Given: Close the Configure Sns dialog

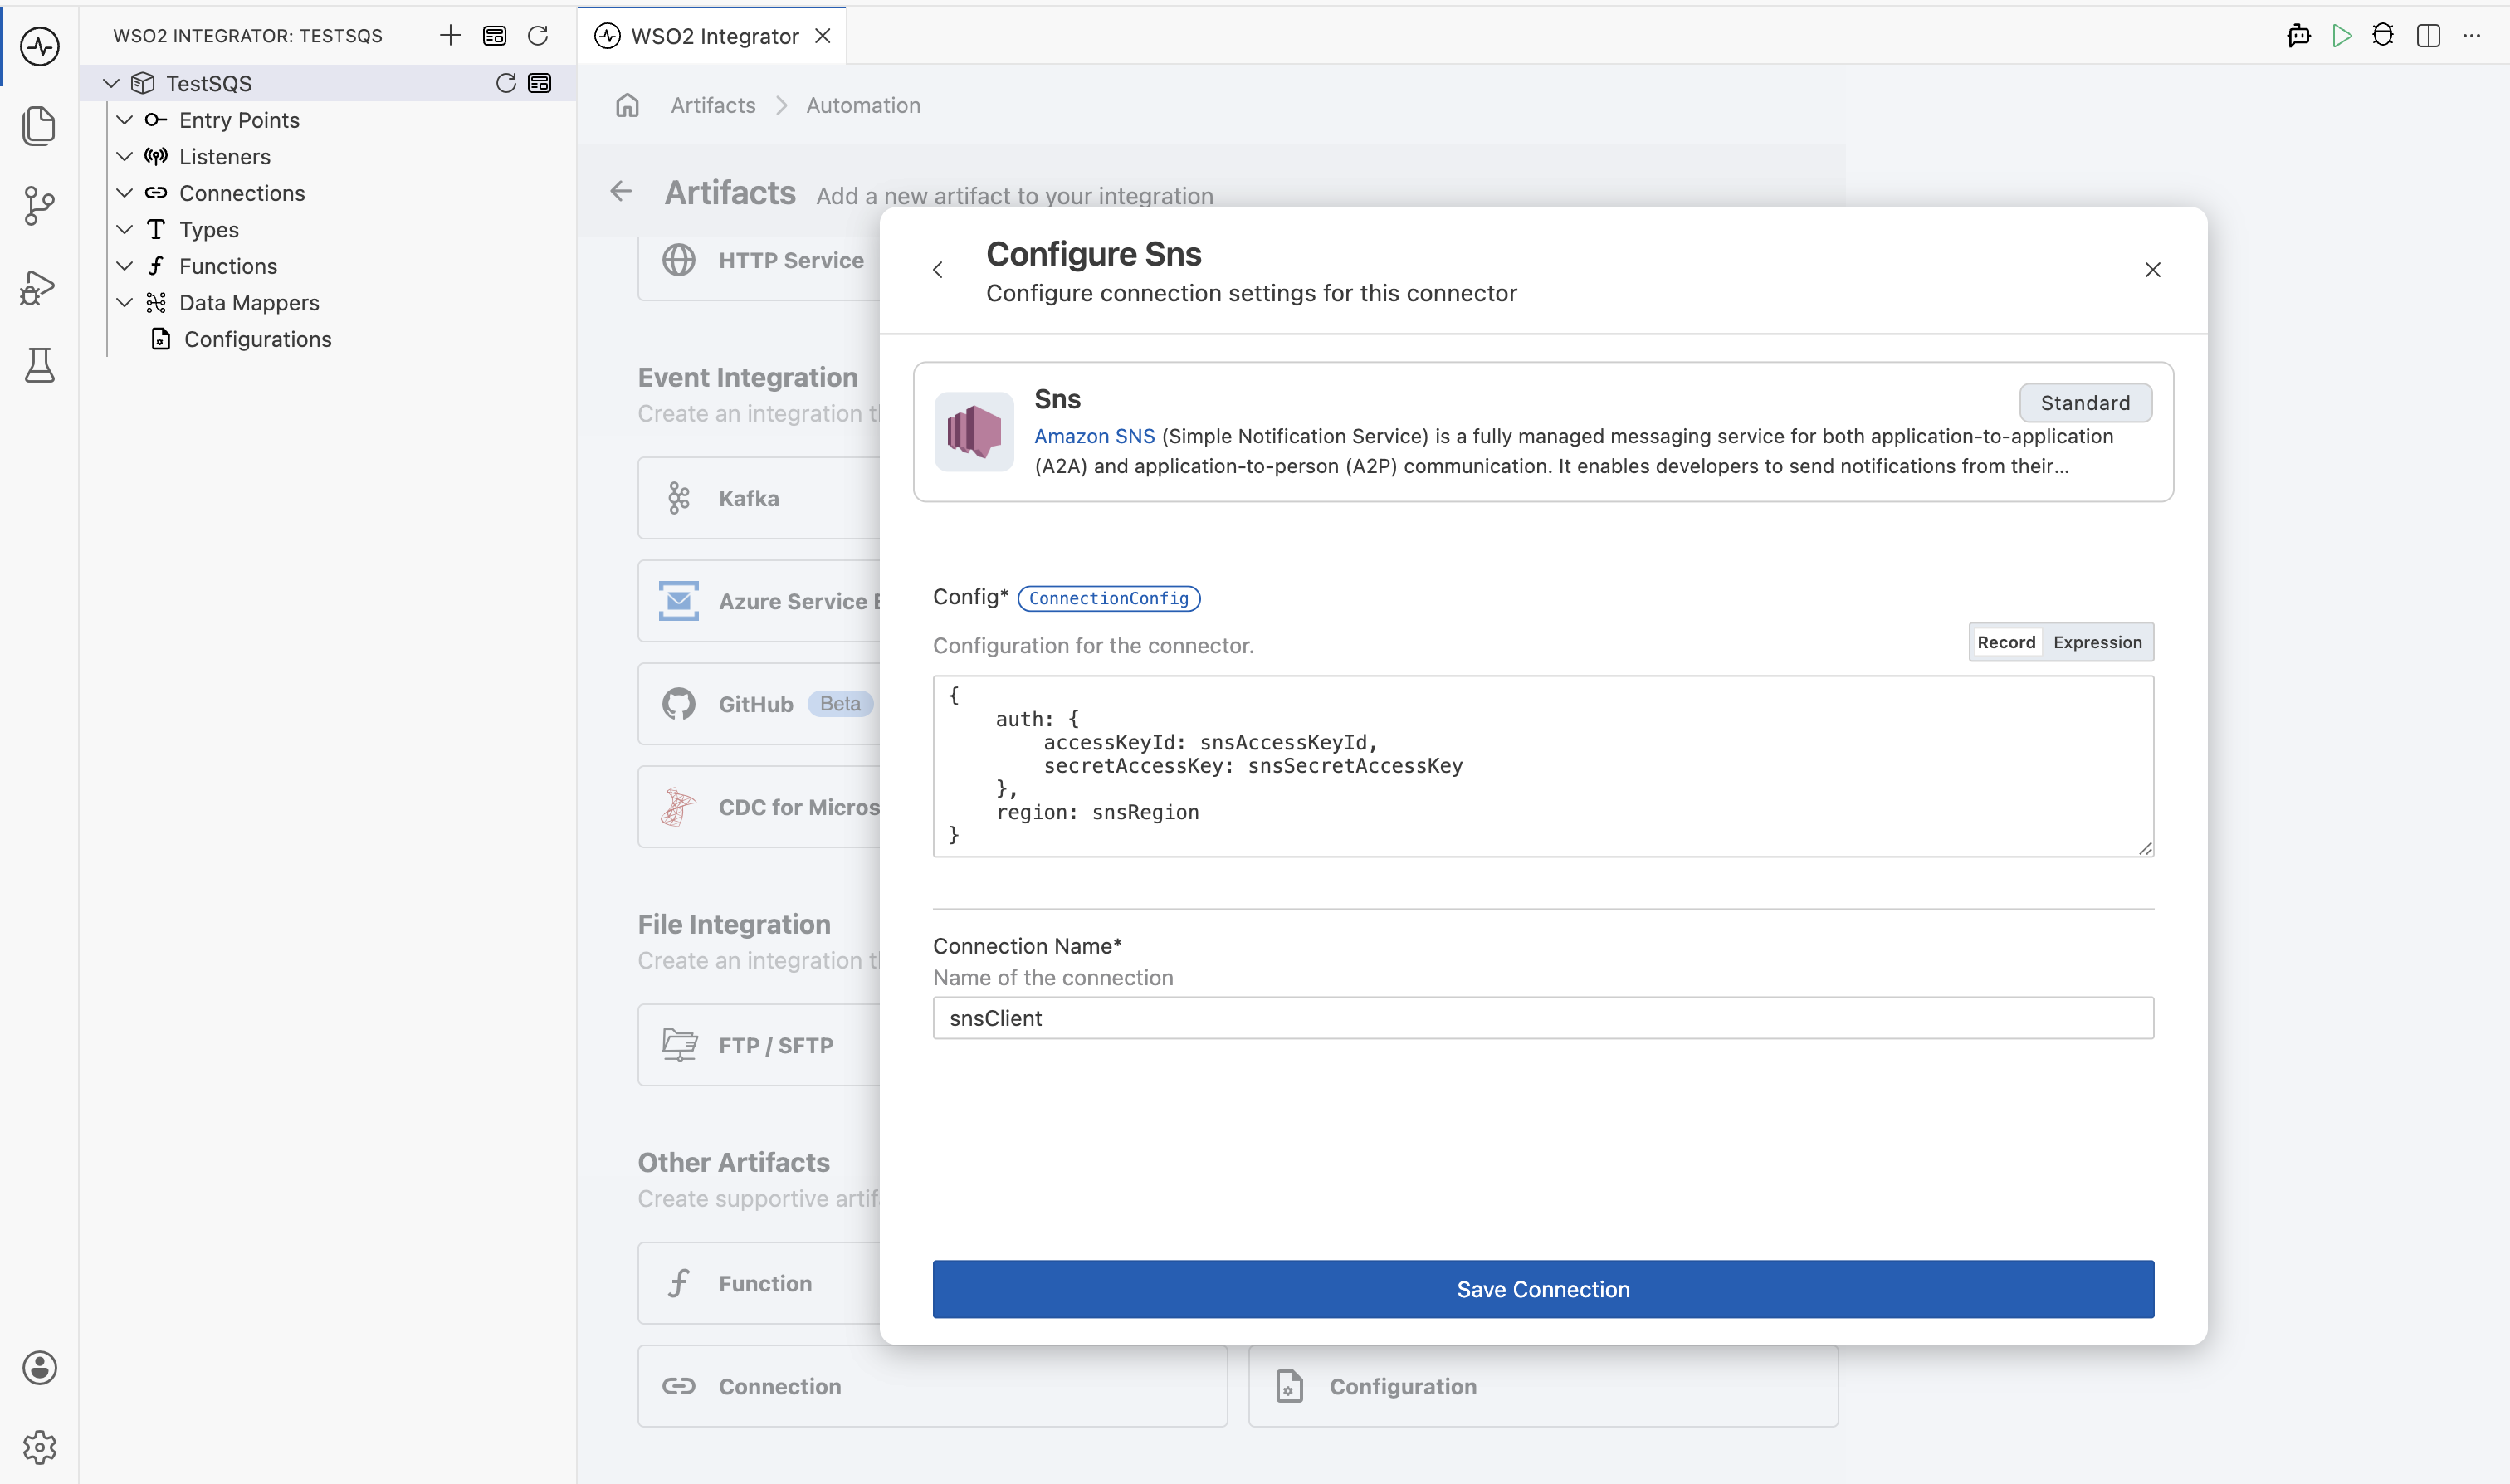Looking at the screenshot, I should (2153, 270).
